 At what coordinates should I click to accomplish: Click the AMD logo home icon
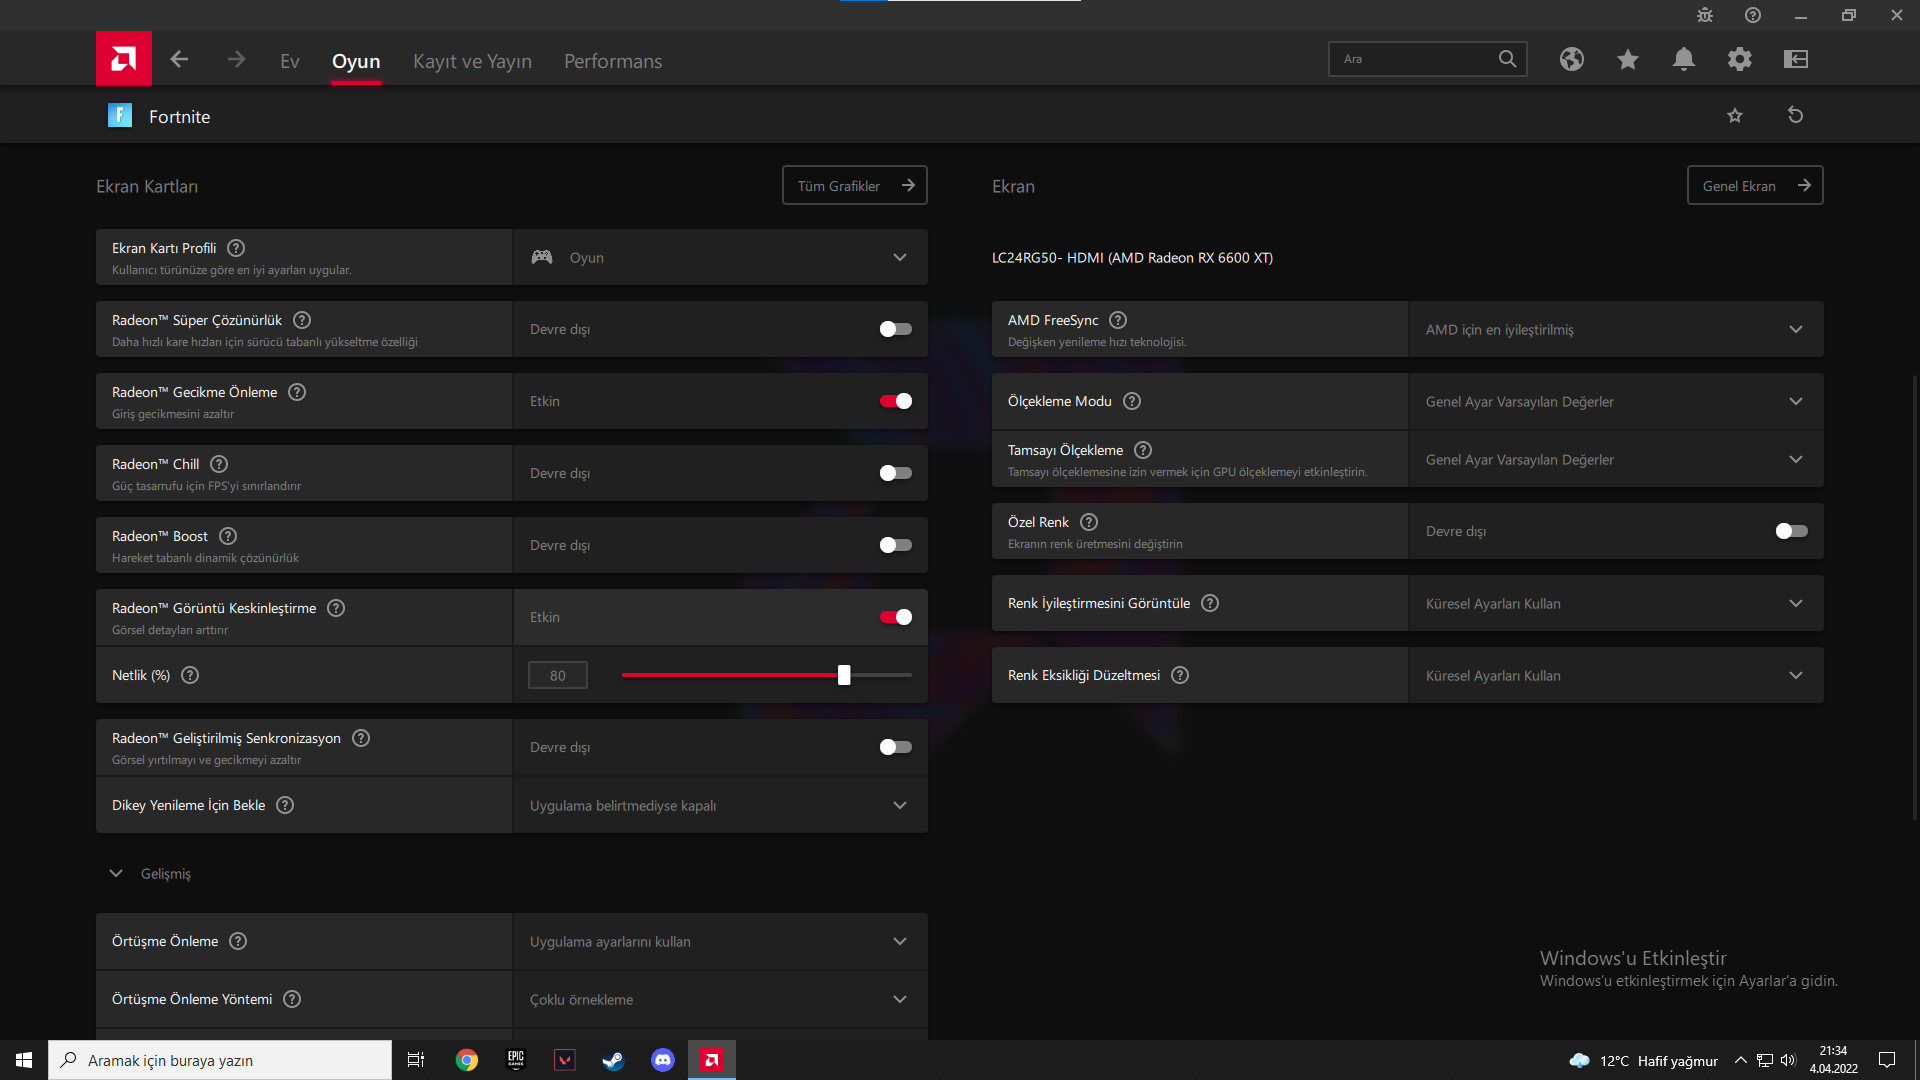coord(124,59)
